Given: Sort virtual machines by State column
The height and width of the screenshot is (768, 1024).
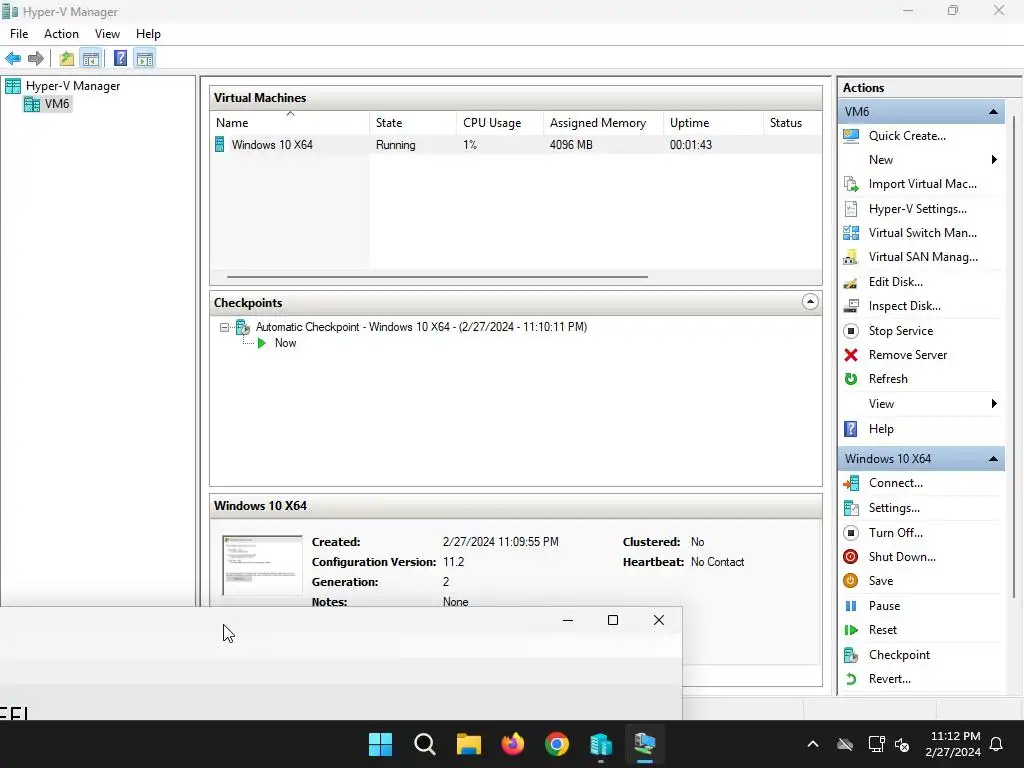Looking at the screenshot, I should pyautogui.click(x=413, y=123).
